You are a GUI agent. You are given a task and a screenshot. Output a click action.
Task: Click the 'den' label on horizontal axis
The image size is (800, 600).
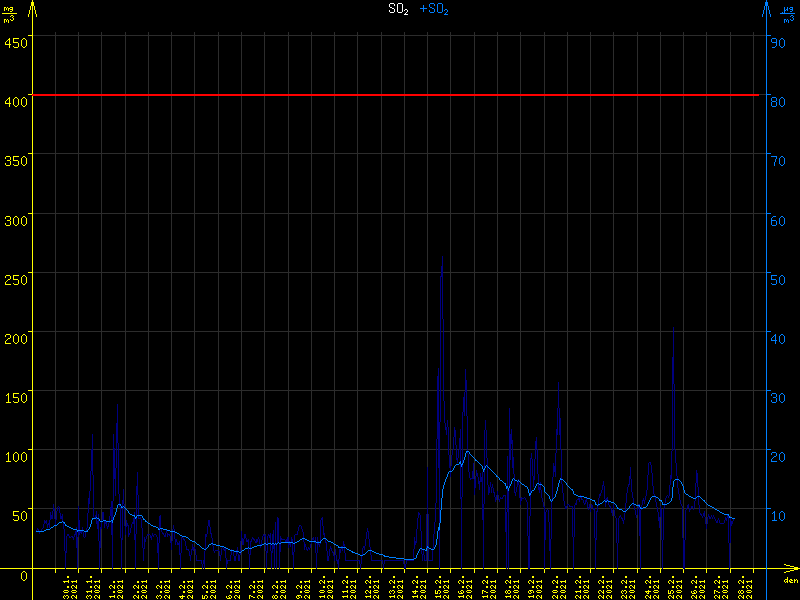(790, 581)
